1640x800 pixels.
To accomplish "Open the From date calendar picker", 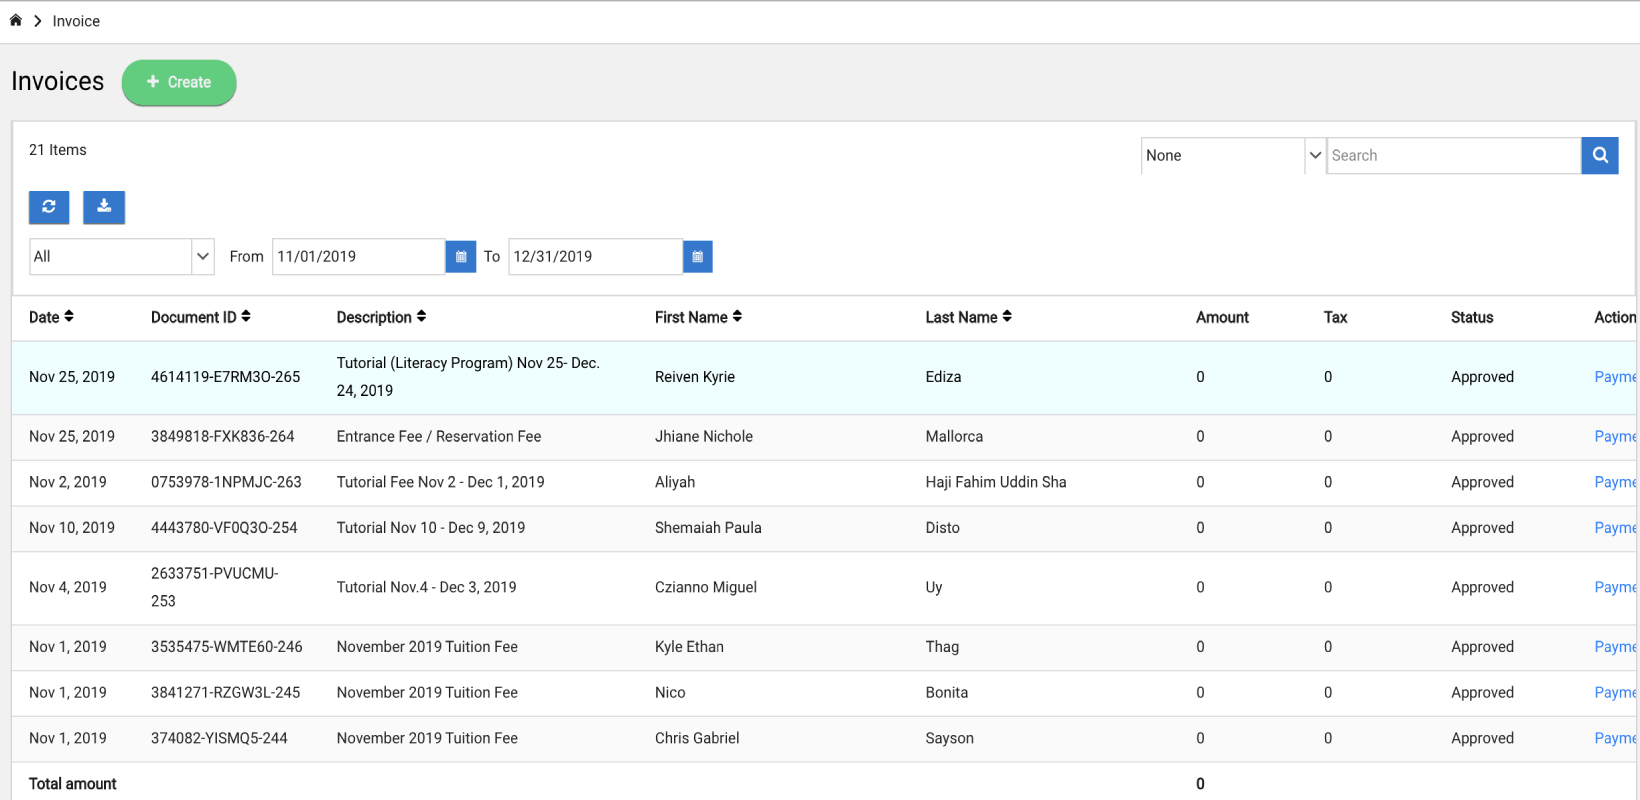I will point(460,257).
